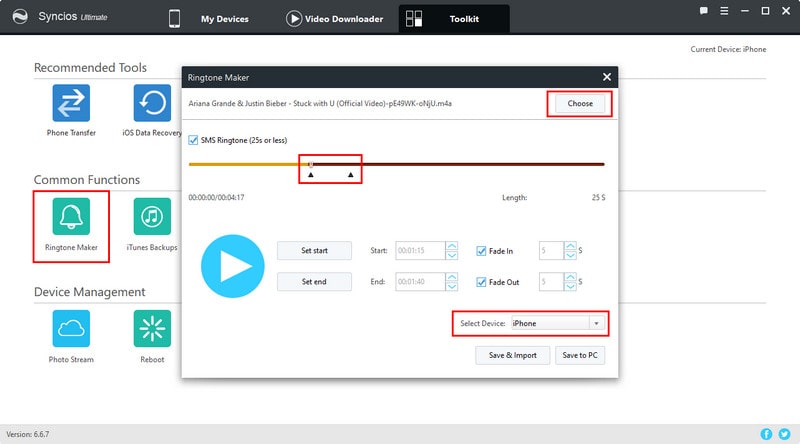The width and height of the screenshot is (800, 444).
Task: Increase the End time with up arrow
Action: tap(452, 277)
